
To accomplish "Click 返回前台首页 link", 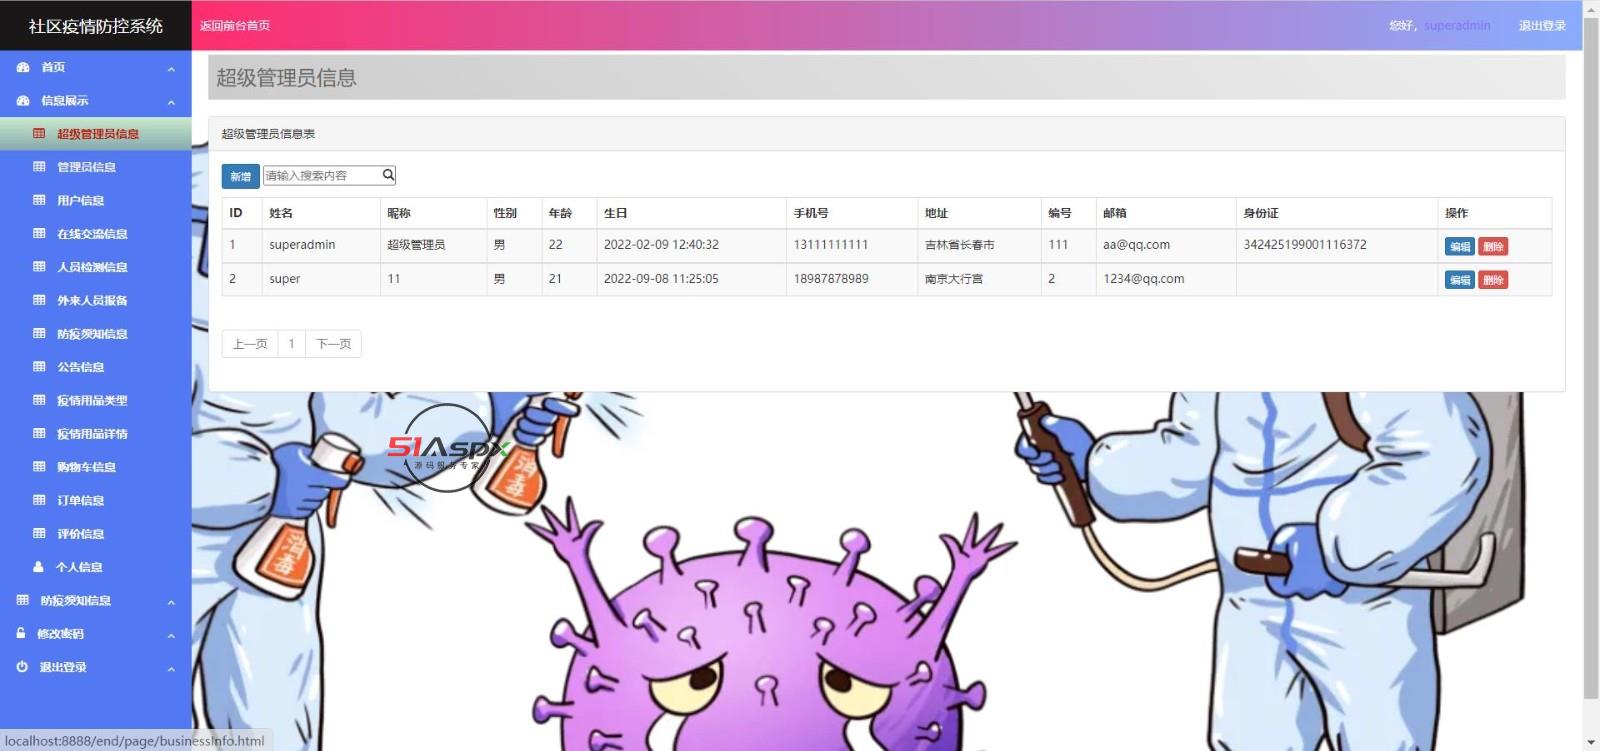I will 235,25.
